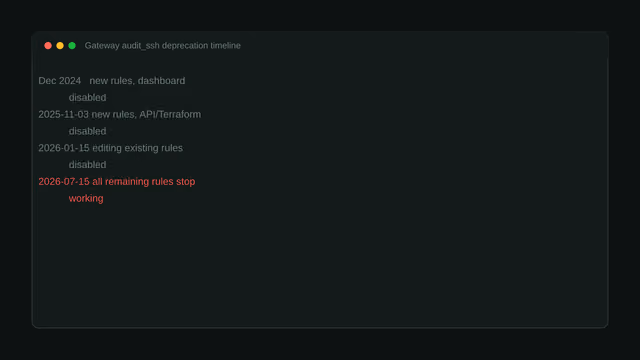
Task: Click disabled under the 2026-01-15 entry
Action: click(87, 164)
